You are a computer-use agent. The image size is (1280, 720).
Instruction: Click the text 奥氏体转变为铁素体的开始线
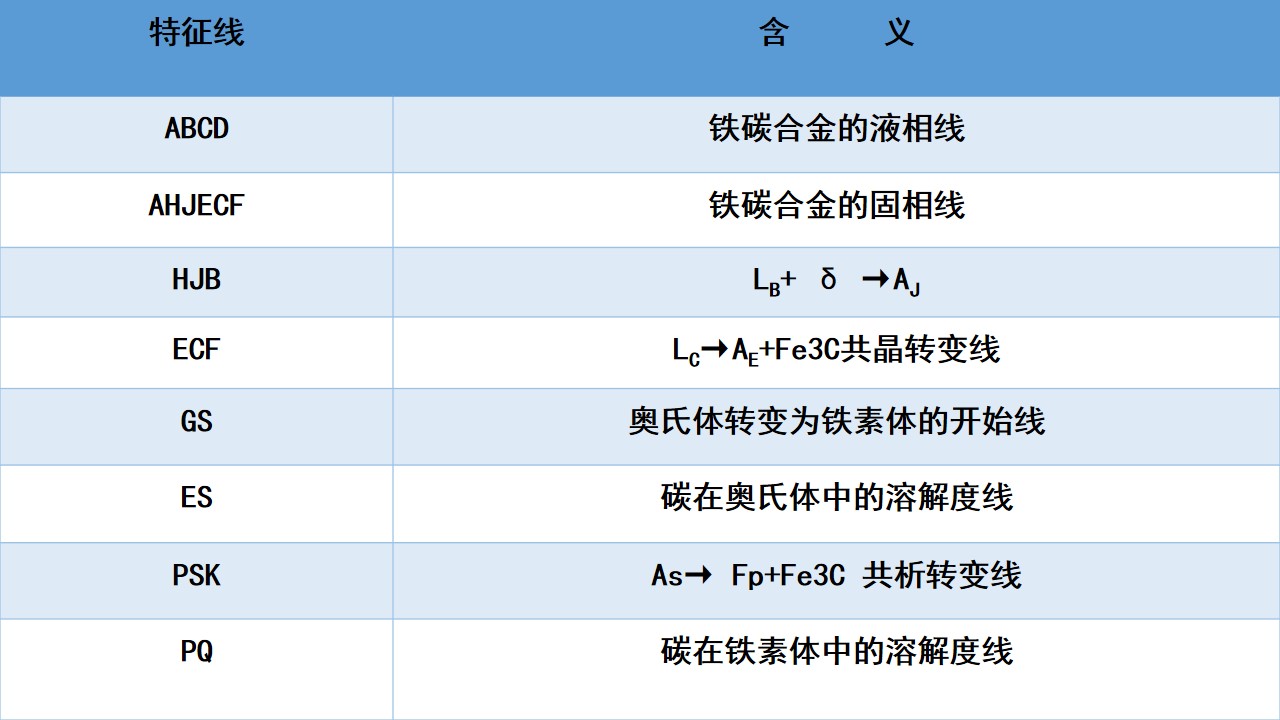[836, 421]
